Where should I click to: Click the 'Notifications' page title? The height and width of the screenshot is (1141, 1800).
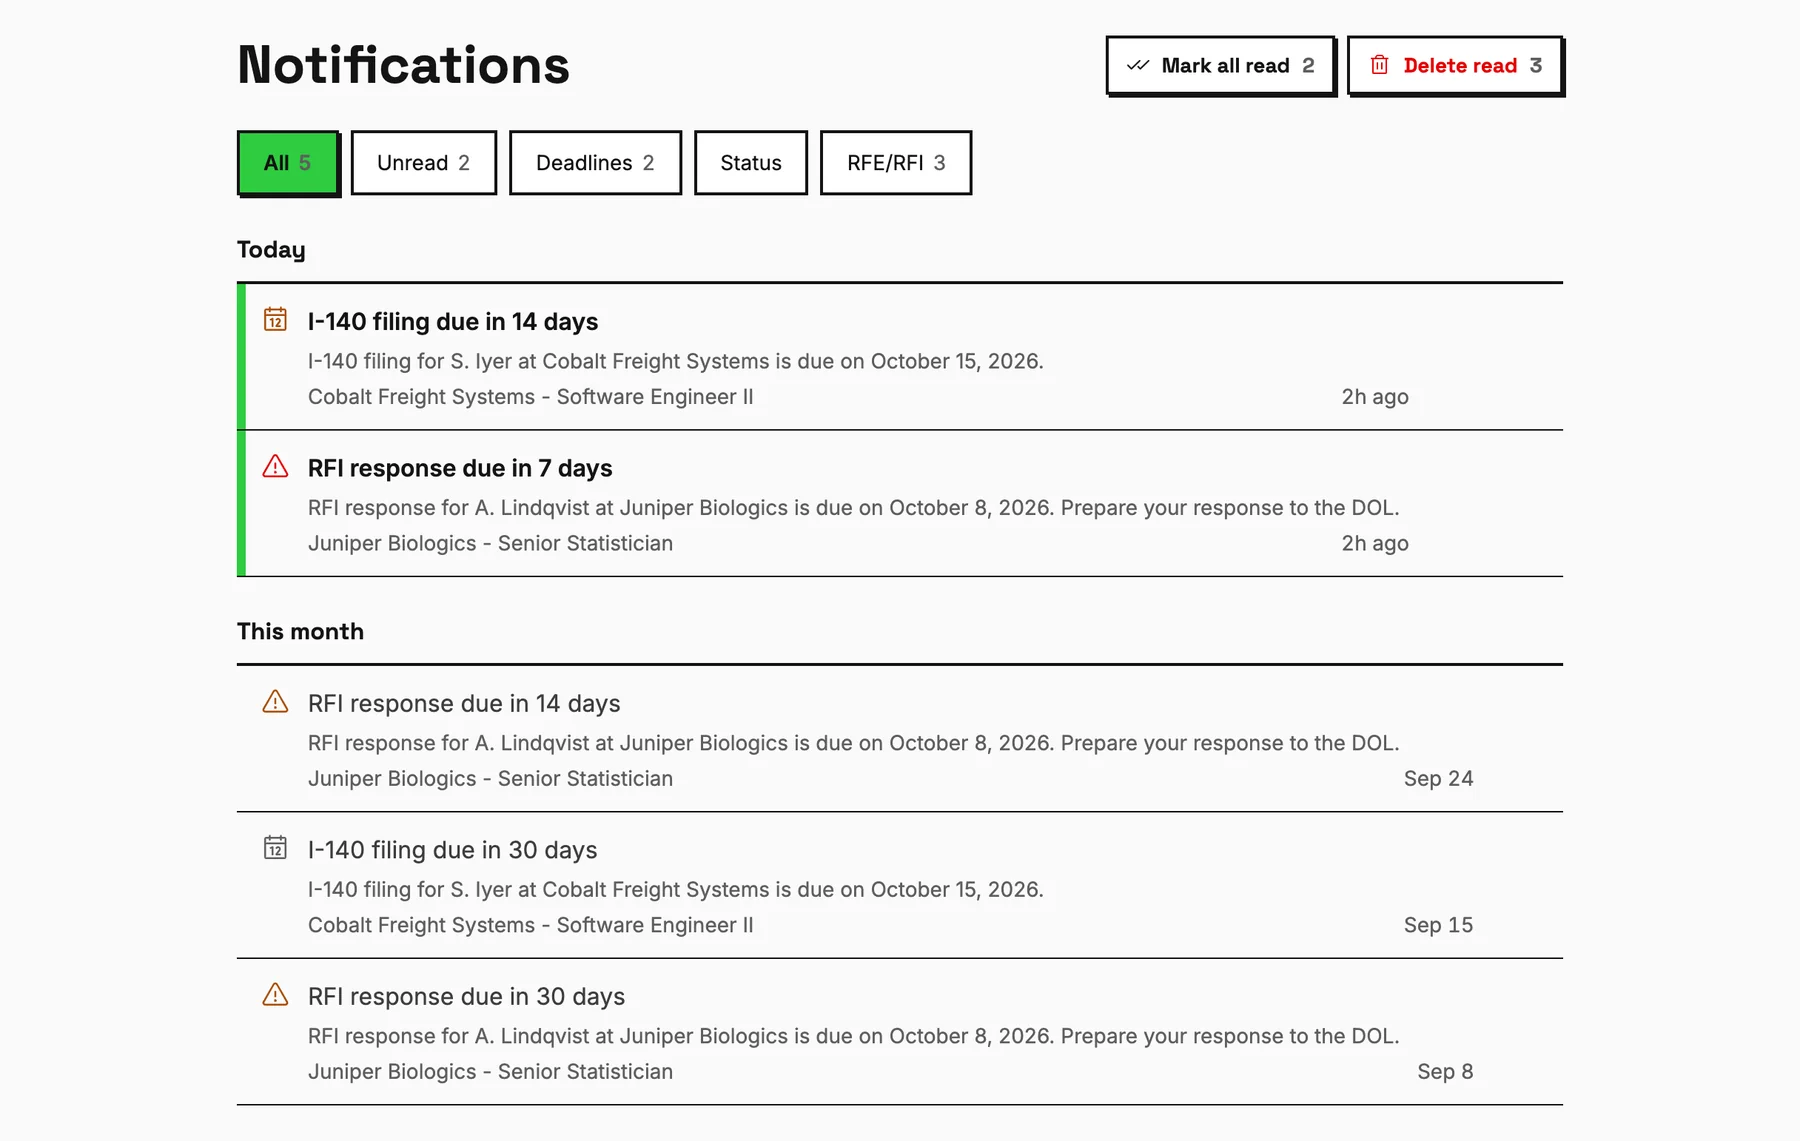403,65
